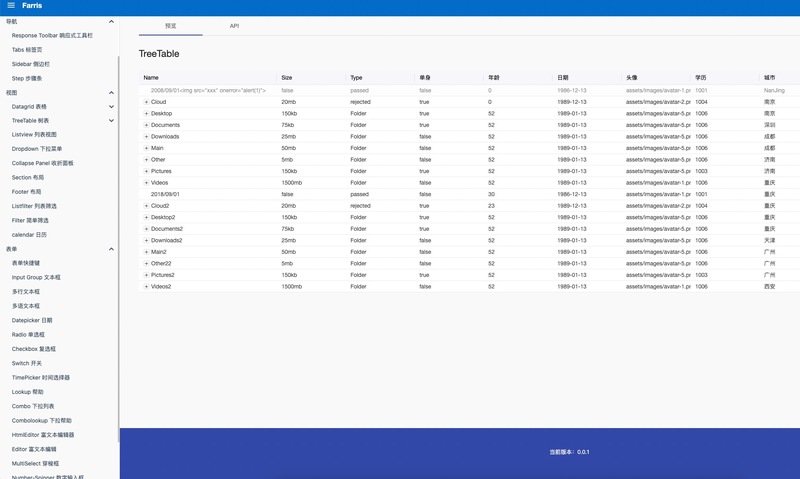Image resolution: width=800 pixels, height=479 pixels.
Task: Open 表单快捷键 page
Action: click(26, 263)
